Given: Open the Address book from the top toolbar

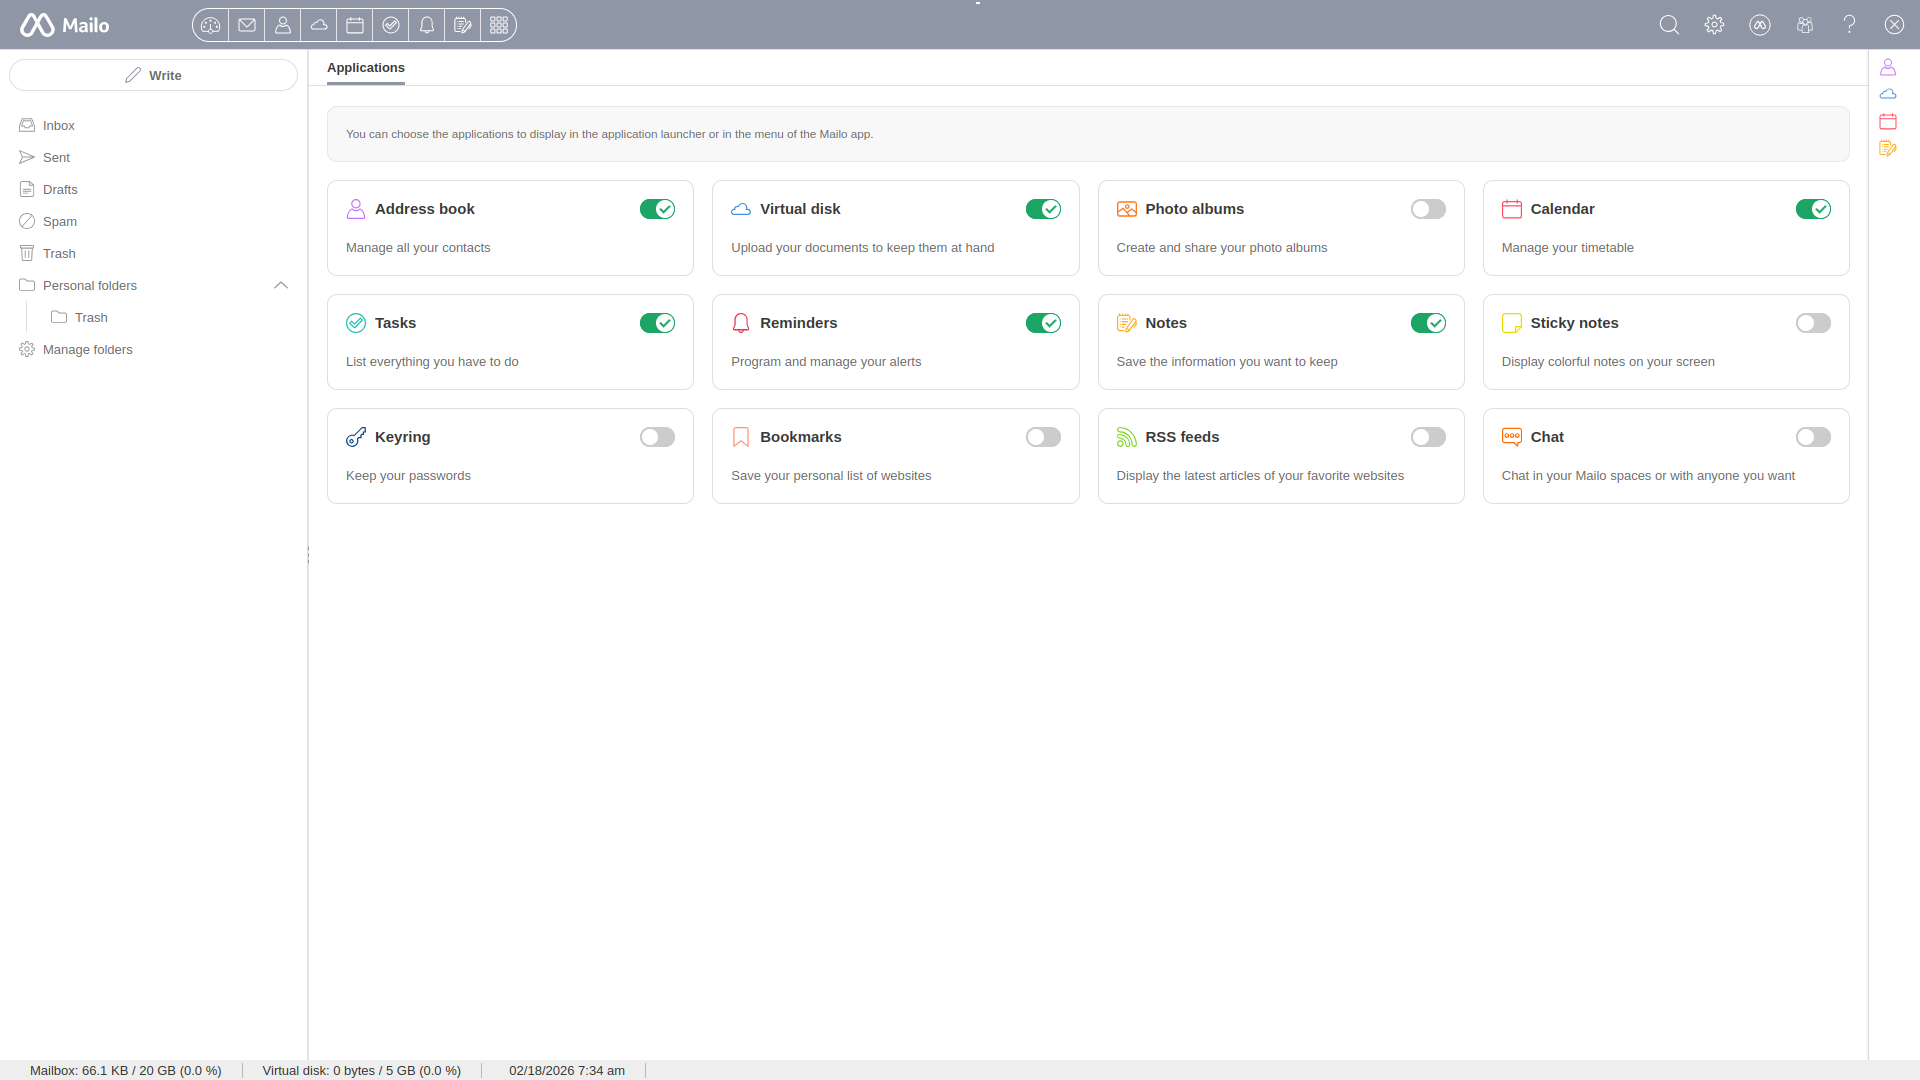Looking at the screenshot, I should [x=283, y=25].
